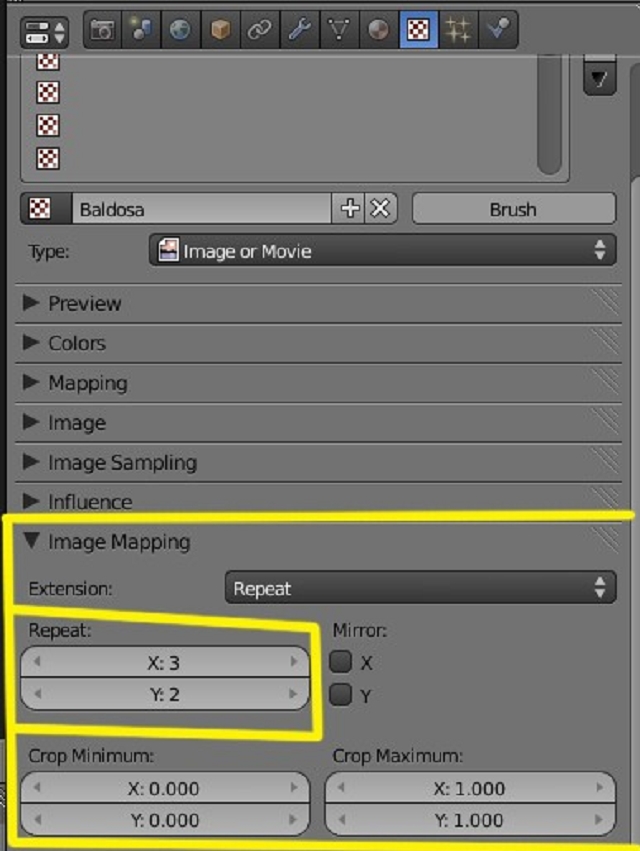Open Material properties sphere icon
Image resolution: width=640 pixels, height=851 pixels.
coord(379,30)
